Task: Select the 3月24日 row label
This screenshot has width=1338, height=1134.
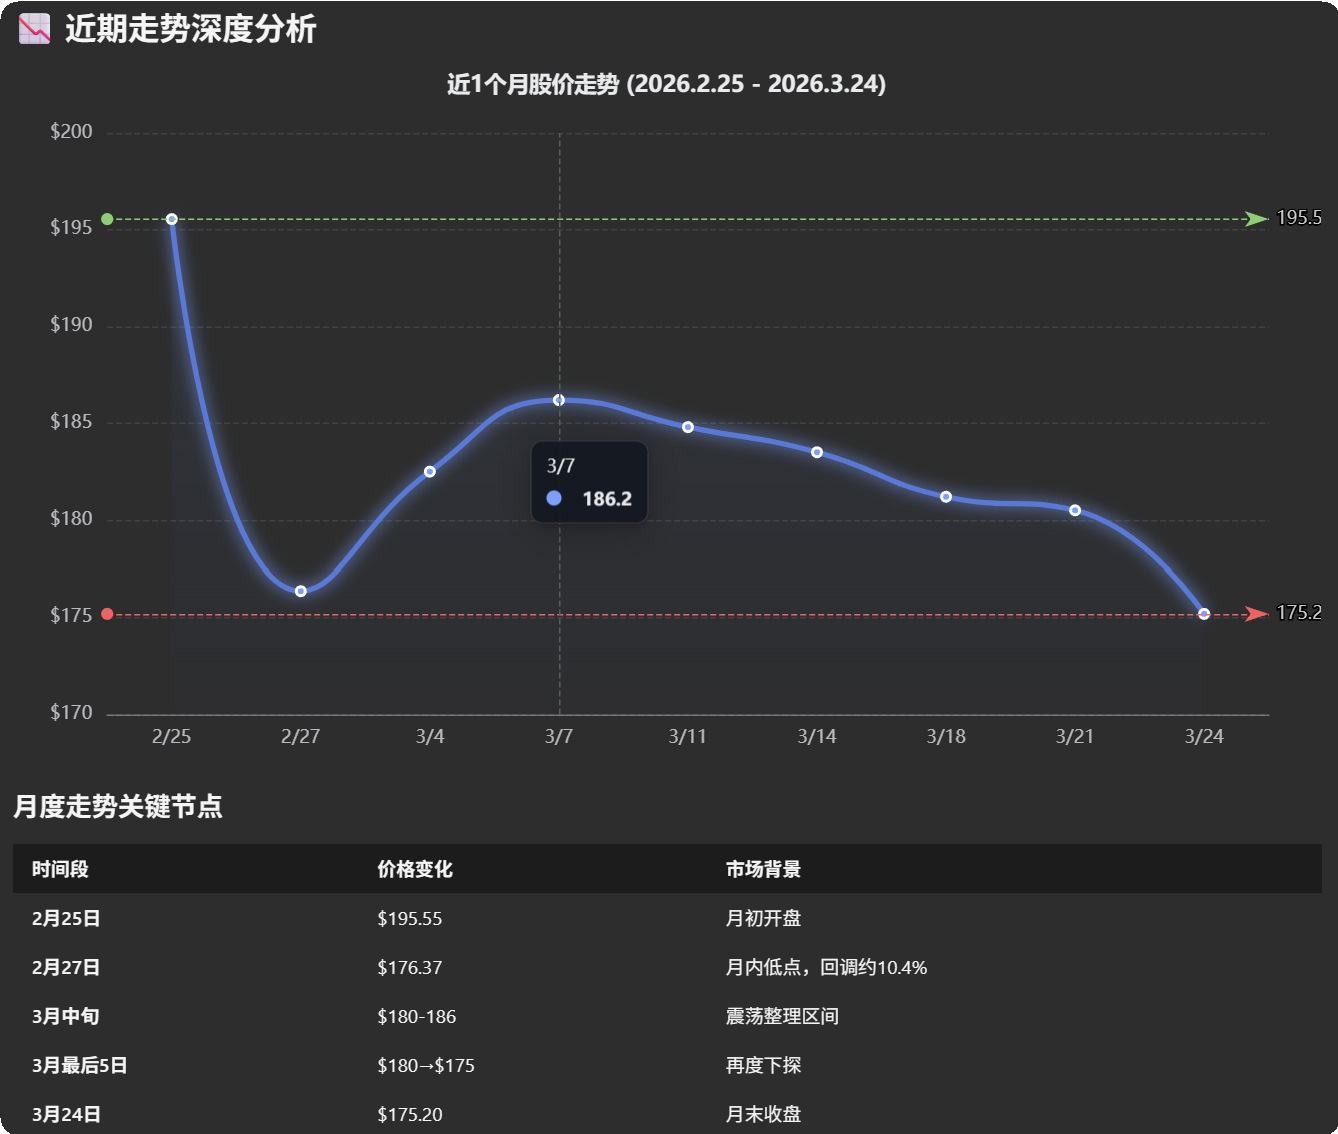Action: click(x=66, y=1115)
